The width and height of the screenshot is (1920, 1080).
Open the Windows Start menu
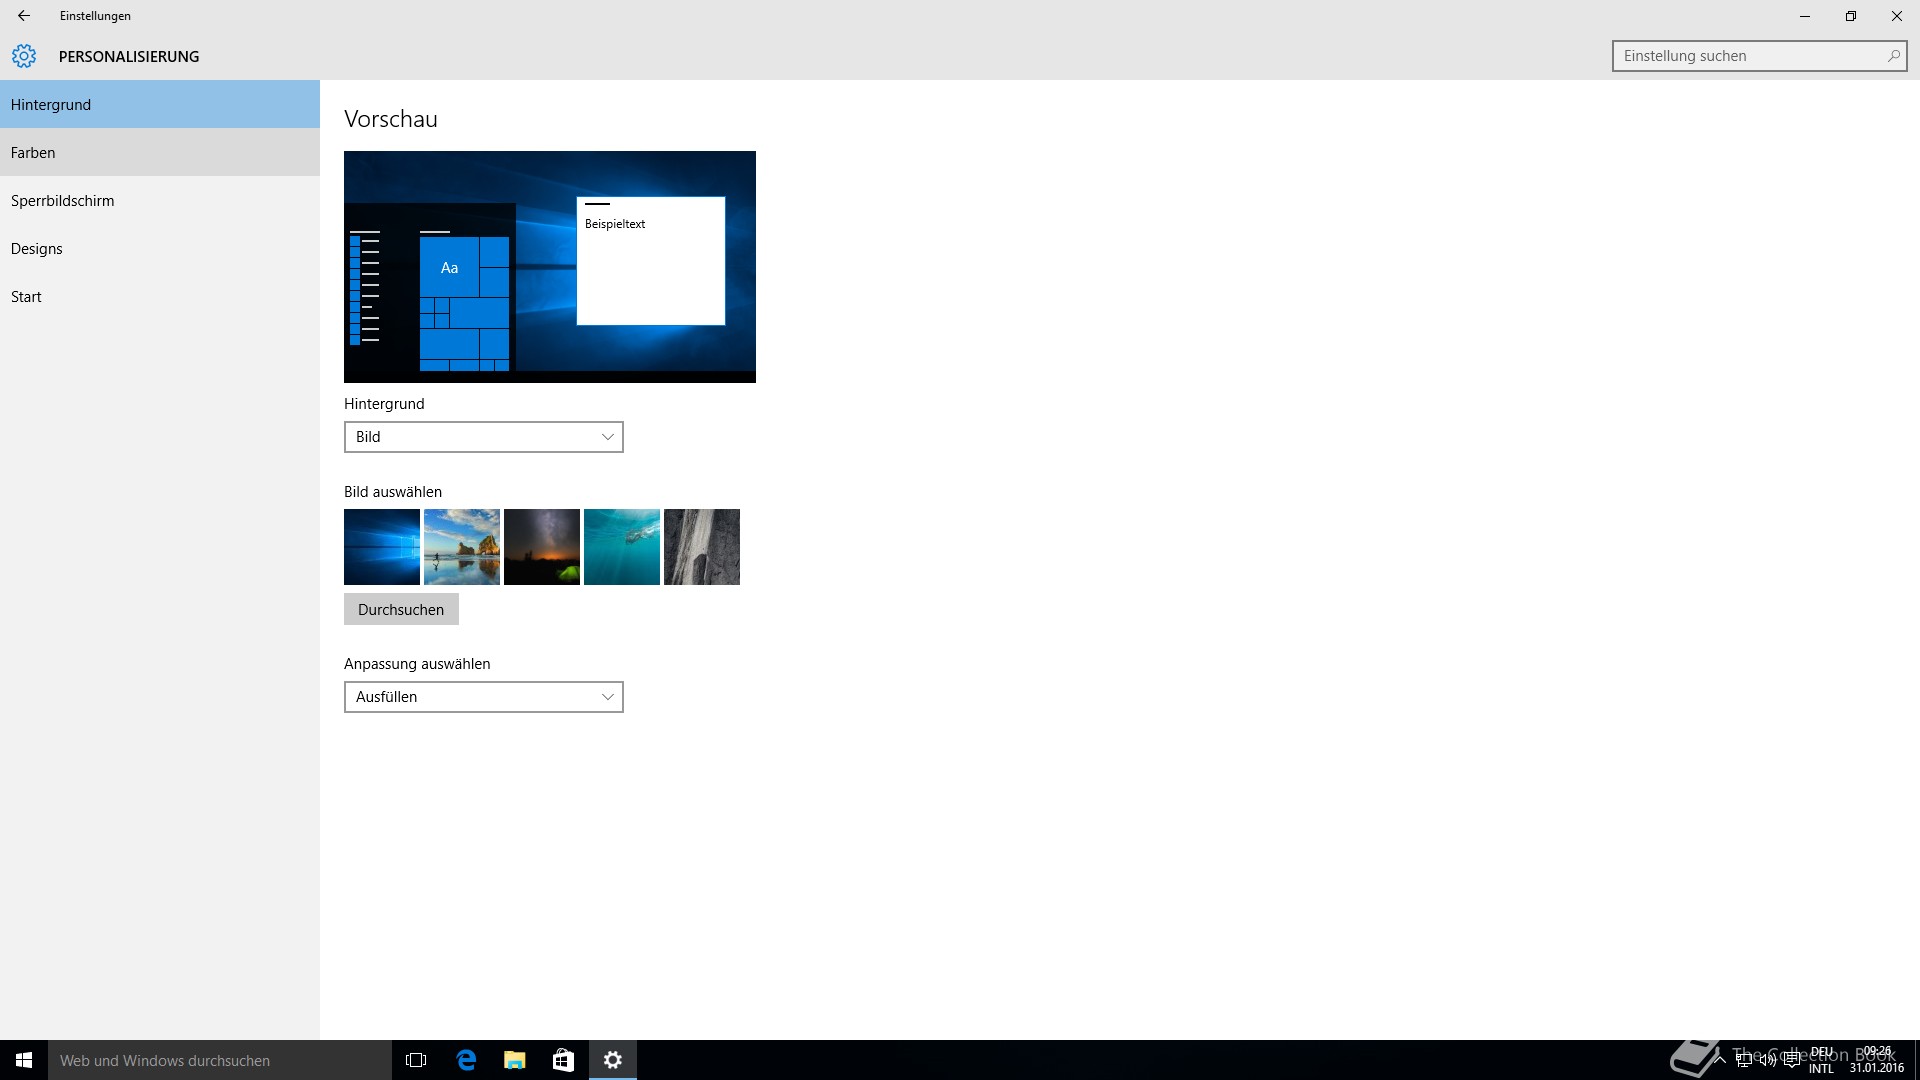coord(24,1060)
